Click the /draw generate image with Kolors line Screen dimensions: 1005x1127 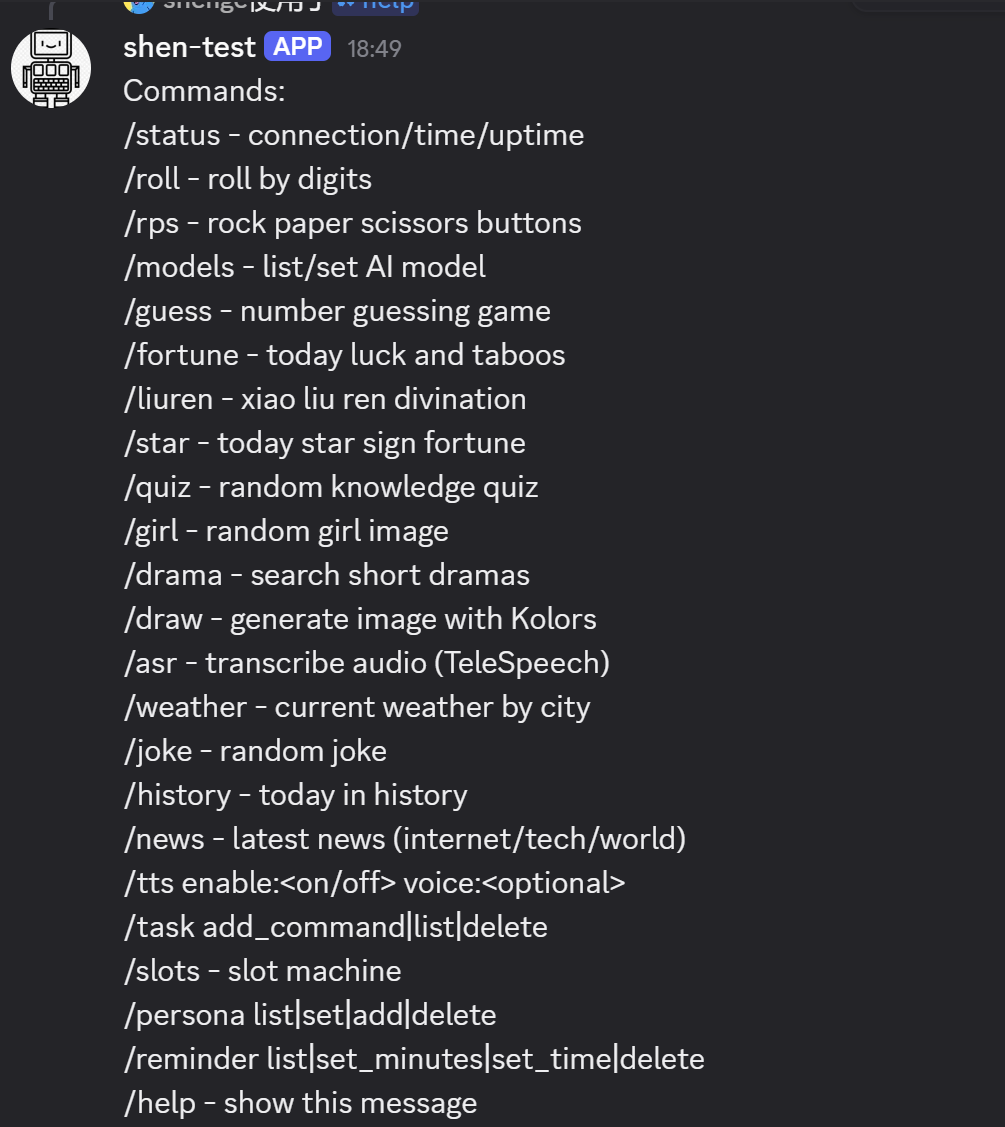click(359, 619)
